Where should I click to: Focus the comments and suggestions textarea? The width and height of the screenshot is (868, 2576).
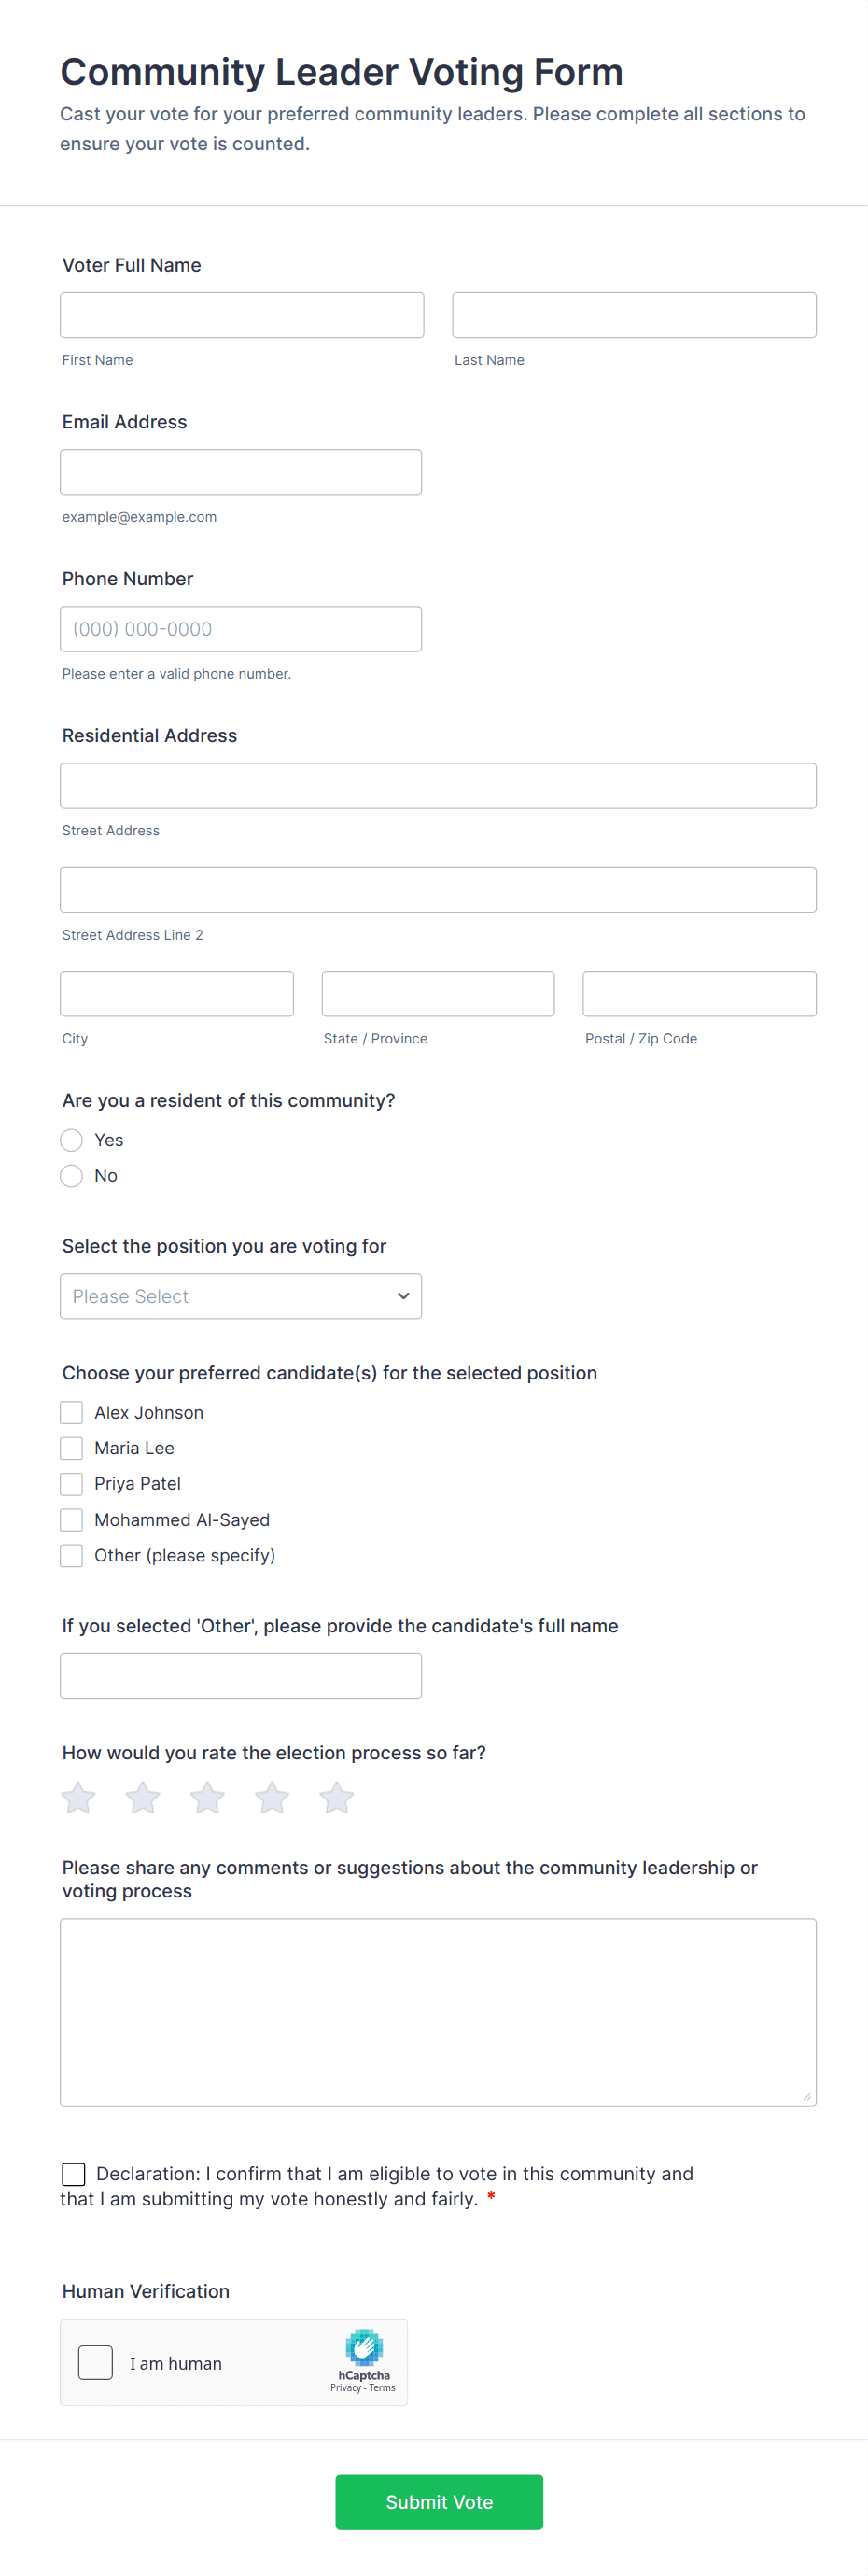coord(438,2012)
